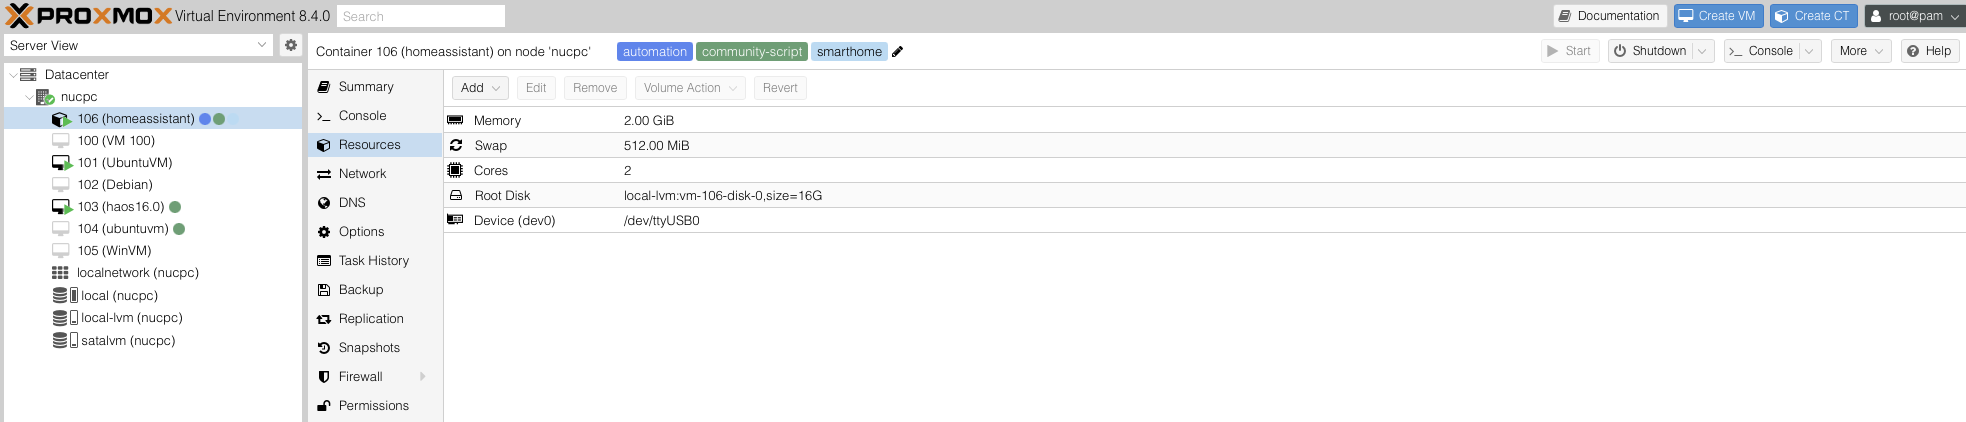Open the Task History tab
This screenshot has width=1966, height=422.
(373, 261)
